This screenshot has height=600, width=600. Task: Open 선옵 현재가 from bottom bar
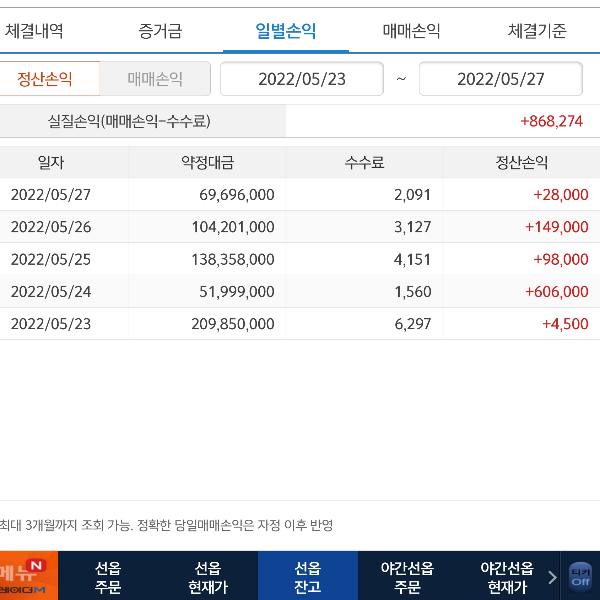pyautogui.click(x=208, y=577)
